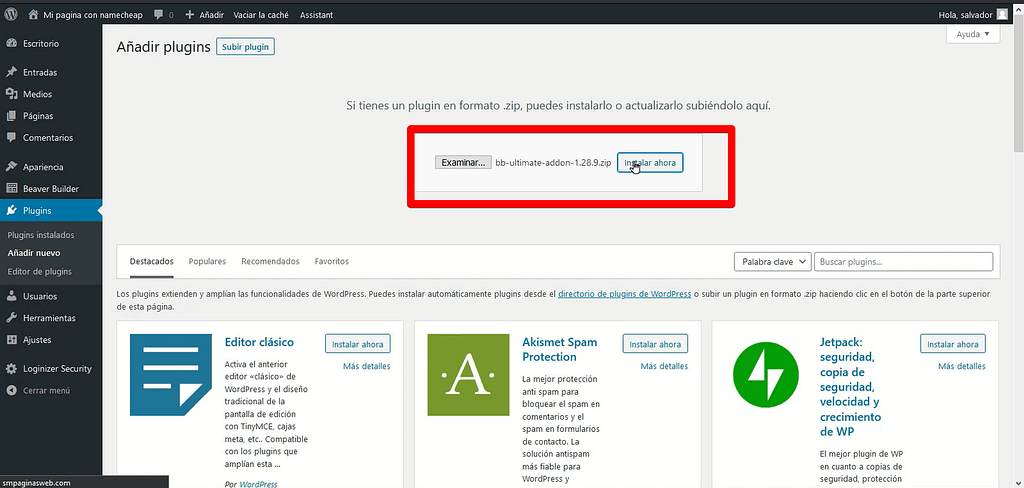
Task: Click the plus icon next to Añadir
Action: (189, 14)
